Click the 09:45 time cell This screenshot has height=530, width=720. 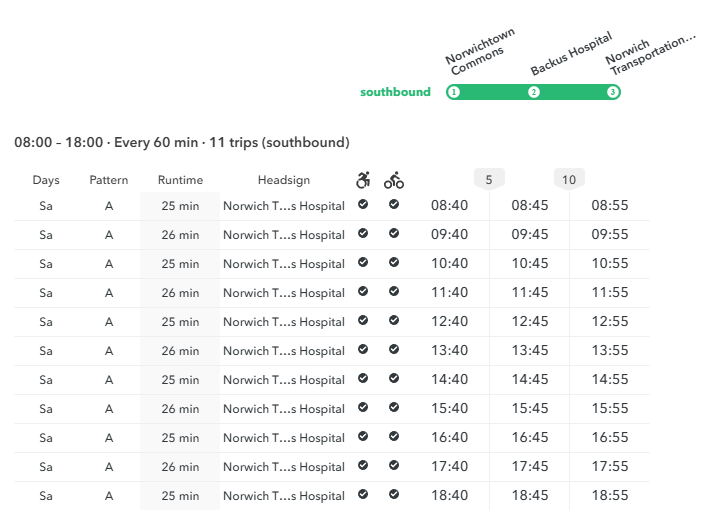(530, 234)
